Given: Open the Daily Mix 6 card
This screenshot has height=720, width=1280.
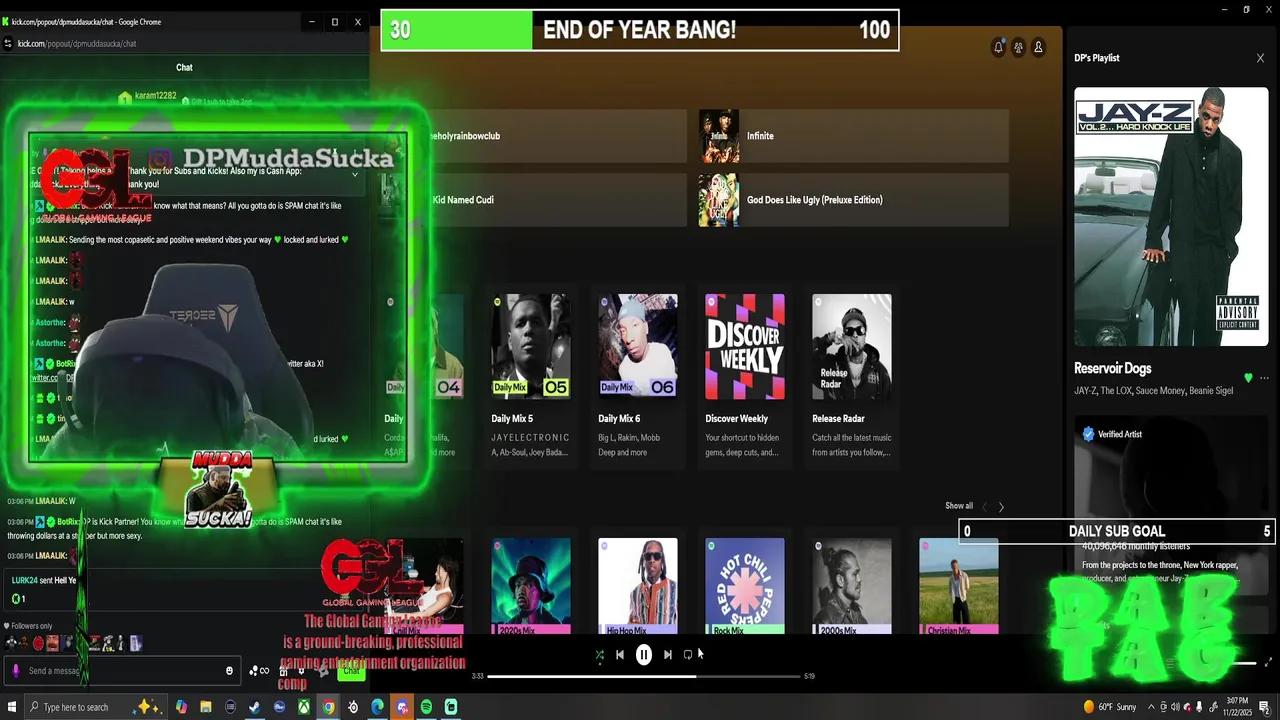Looking at the screenshot, I should [x=638, y=377].
